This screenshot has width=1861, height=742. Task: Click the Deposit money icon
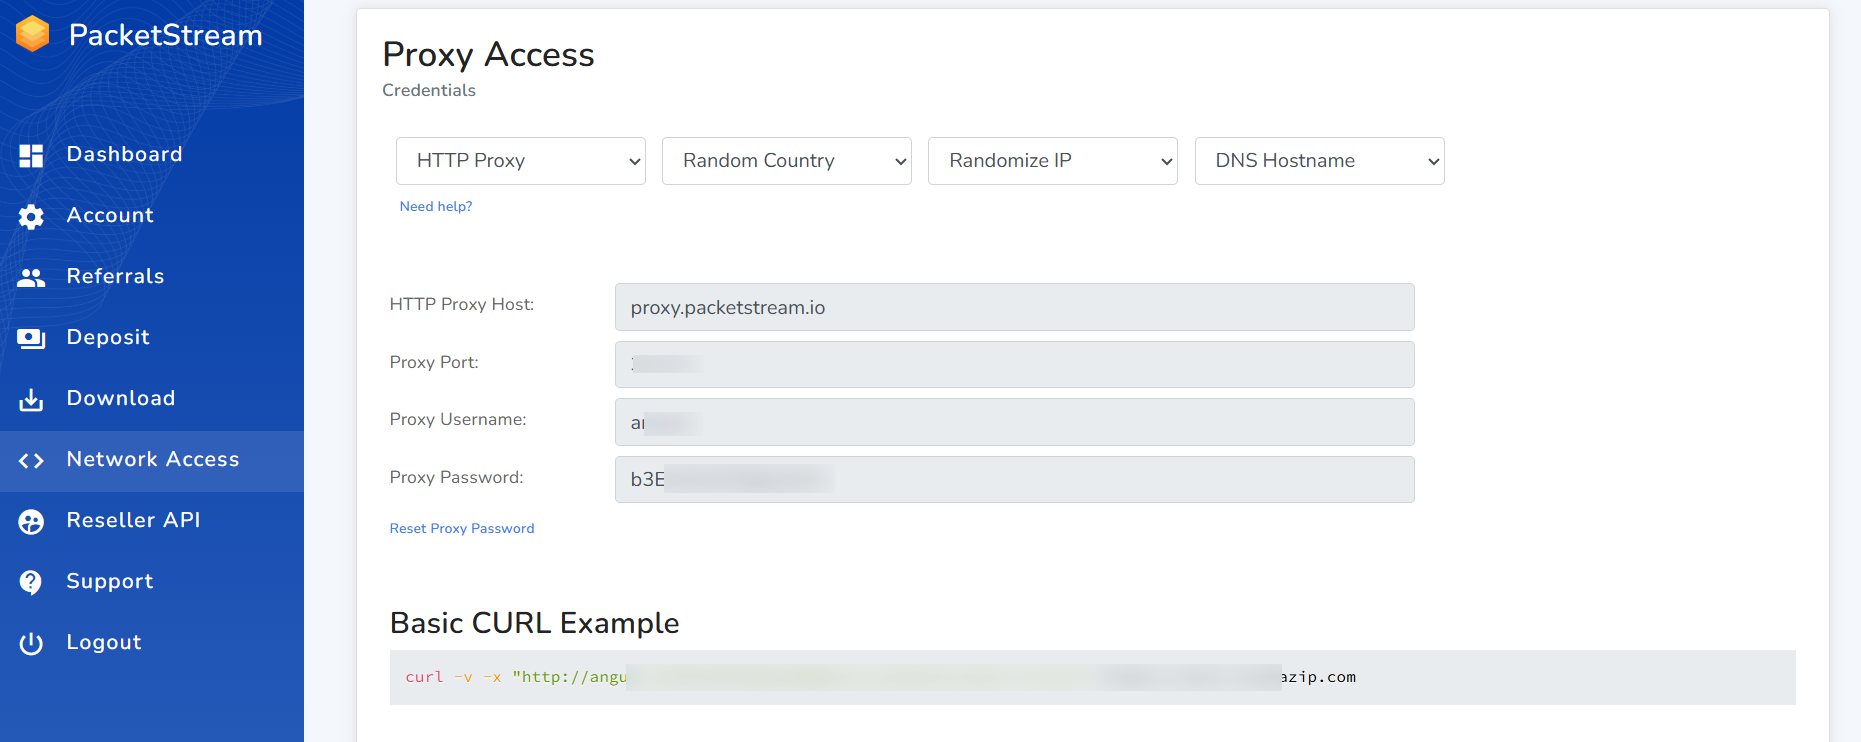31,338
